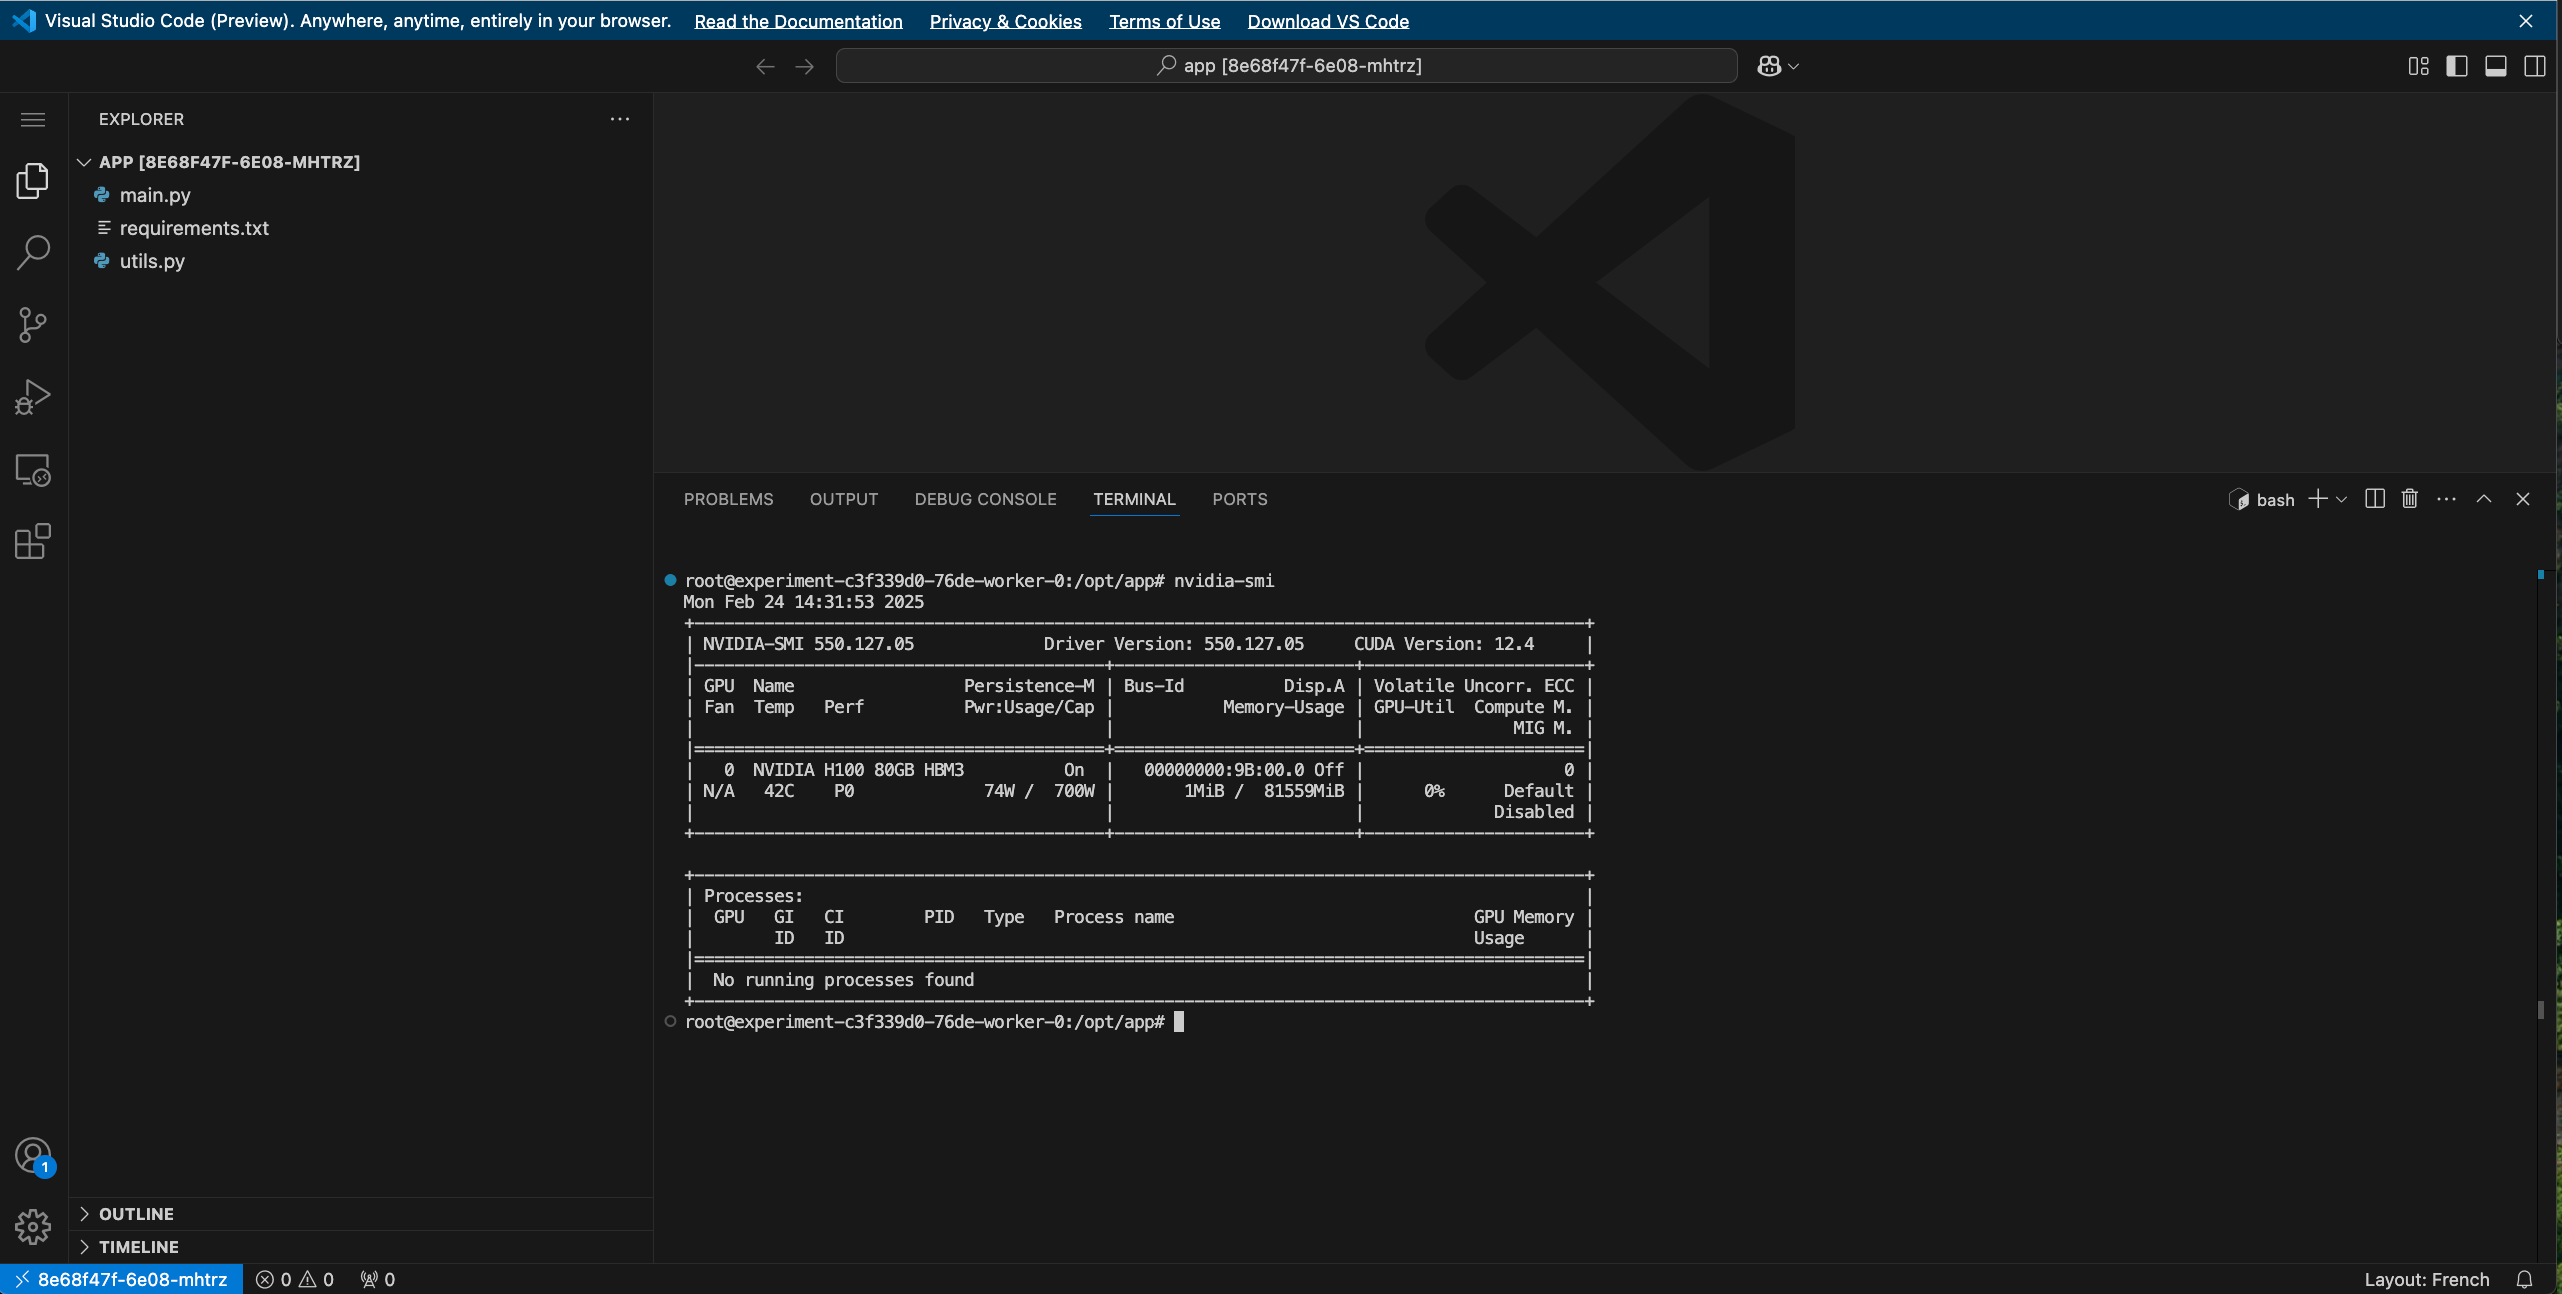The height and width of the screenshot is (1294, 2562).
Task: Click the ports forwarded status indicator
Action: [378, 1279]
